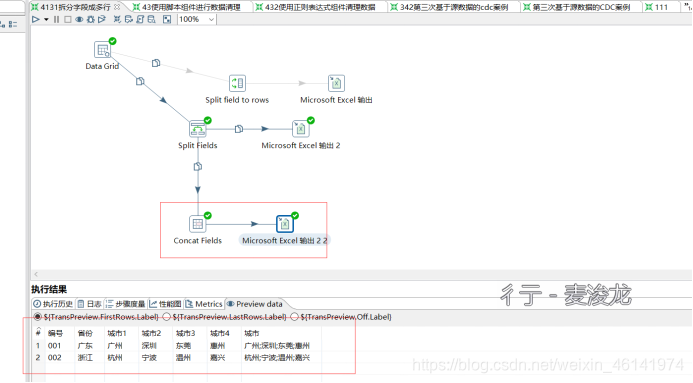Image resolution: width=693 pixels, height=383 pixels.
Task: Click the 杭州;宁波;温州;嘉兴 concatenated cell
Action: [277, 357]
